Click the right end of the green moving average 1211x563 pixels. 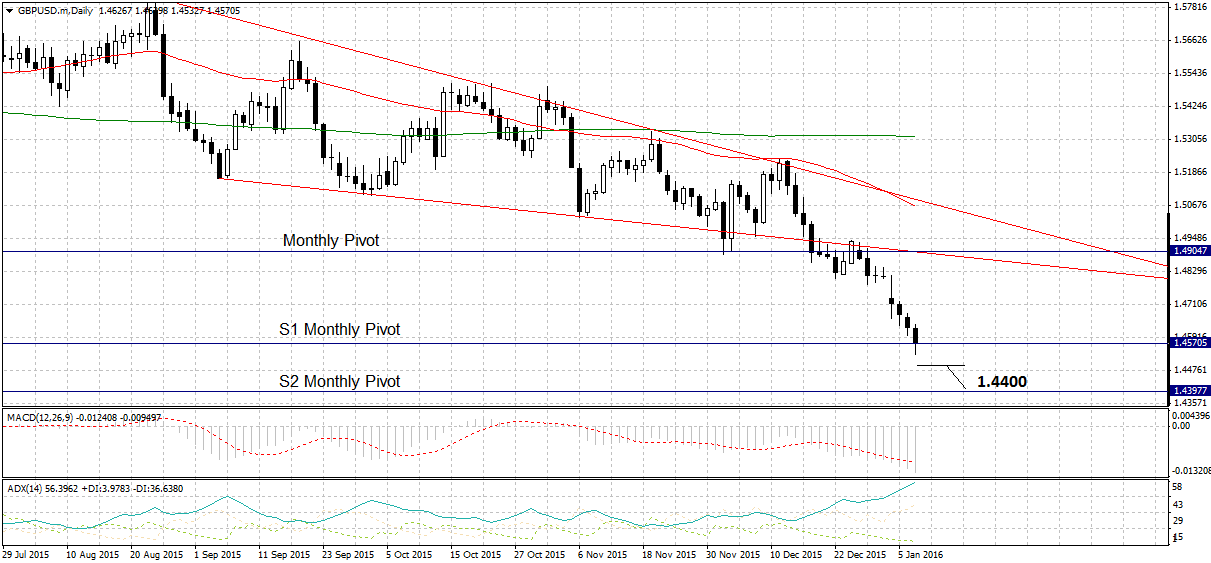tap(913, 136)
